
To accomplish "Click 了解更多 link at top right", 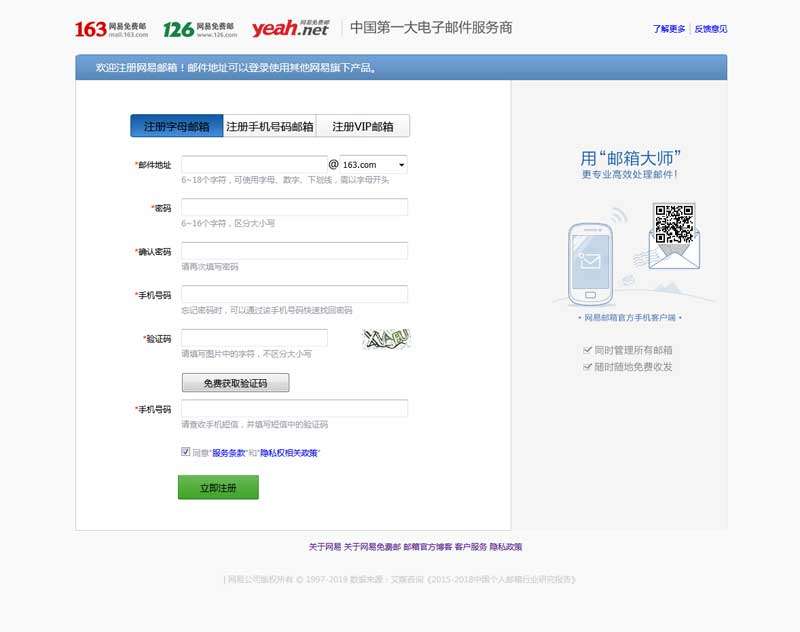I will (x=669, y=29).
